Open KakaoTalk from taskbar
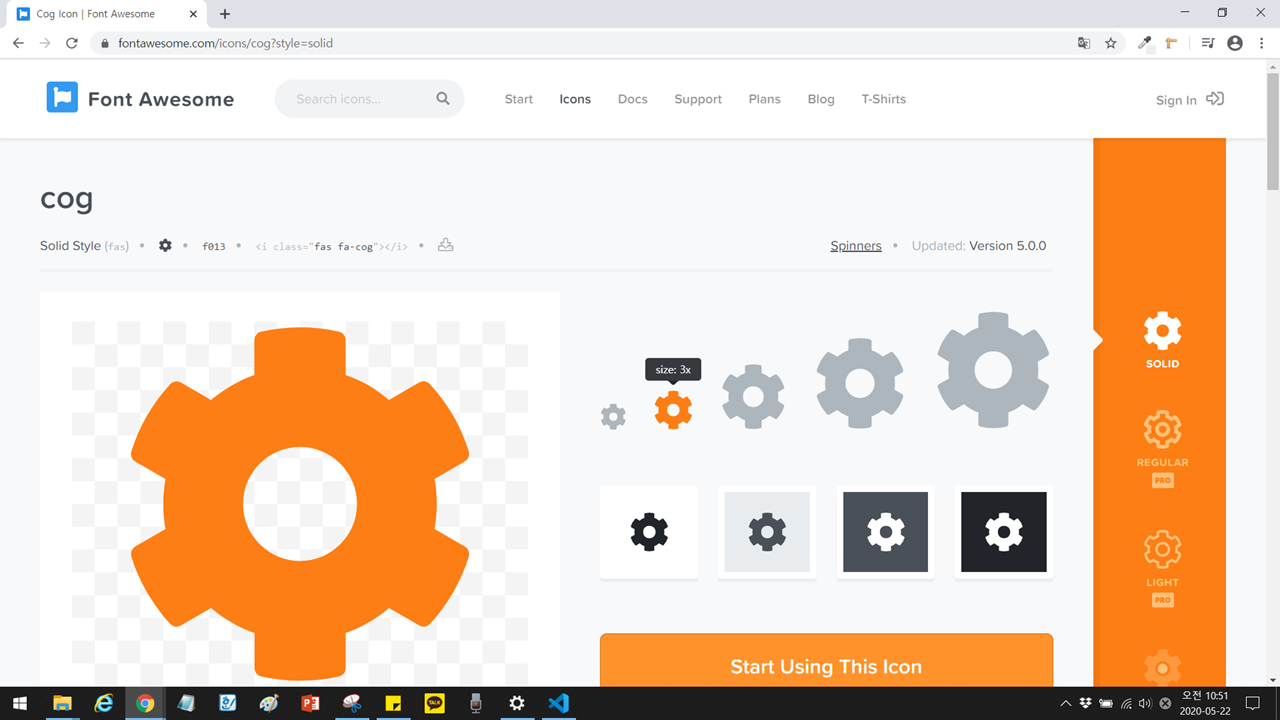The width and height of the screenshot is (1280, 720). click(x=434, y=703)
